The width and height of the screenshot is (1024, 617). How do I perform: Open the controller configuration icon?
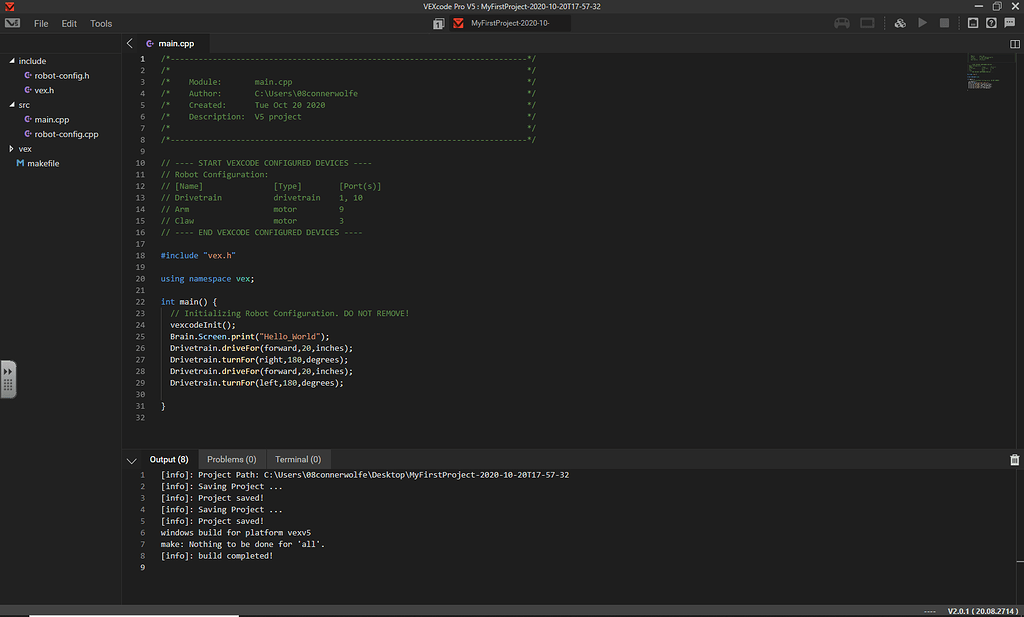(x=842, y=22)
